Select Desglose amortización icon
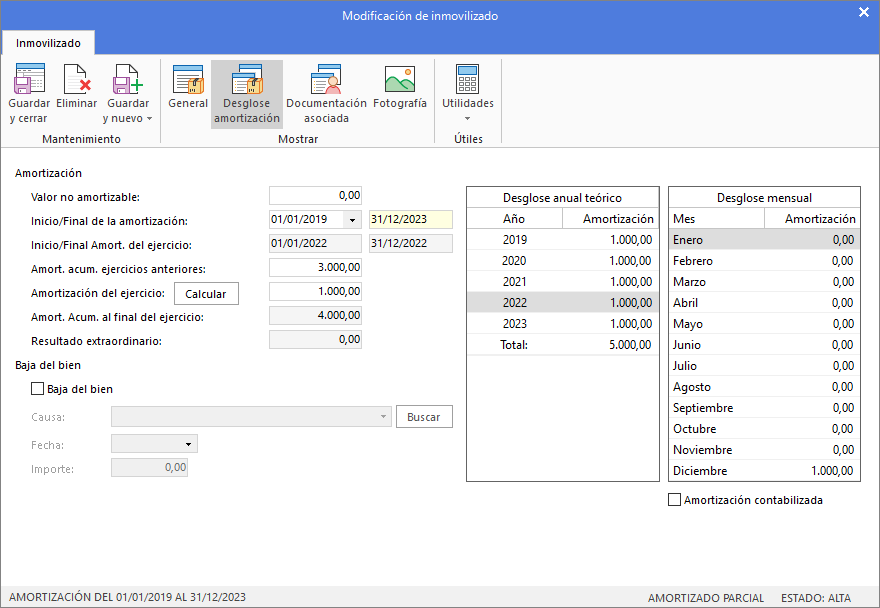The width and height of the screenshot is (880, 608). click(247, 79)
